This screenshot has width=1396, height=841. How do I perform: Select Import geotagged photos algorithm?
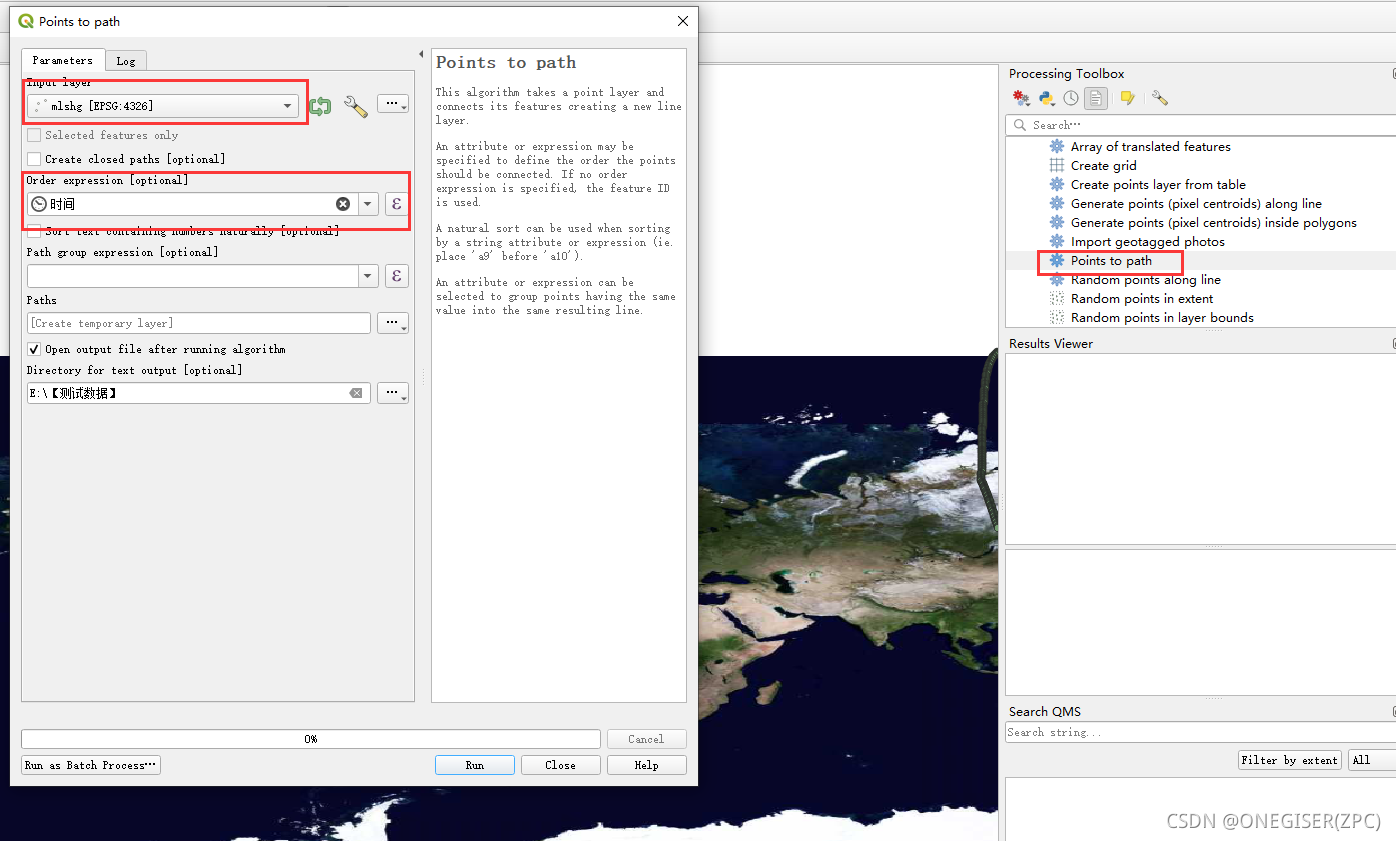pyautogui.click(x=1147, y=242)
